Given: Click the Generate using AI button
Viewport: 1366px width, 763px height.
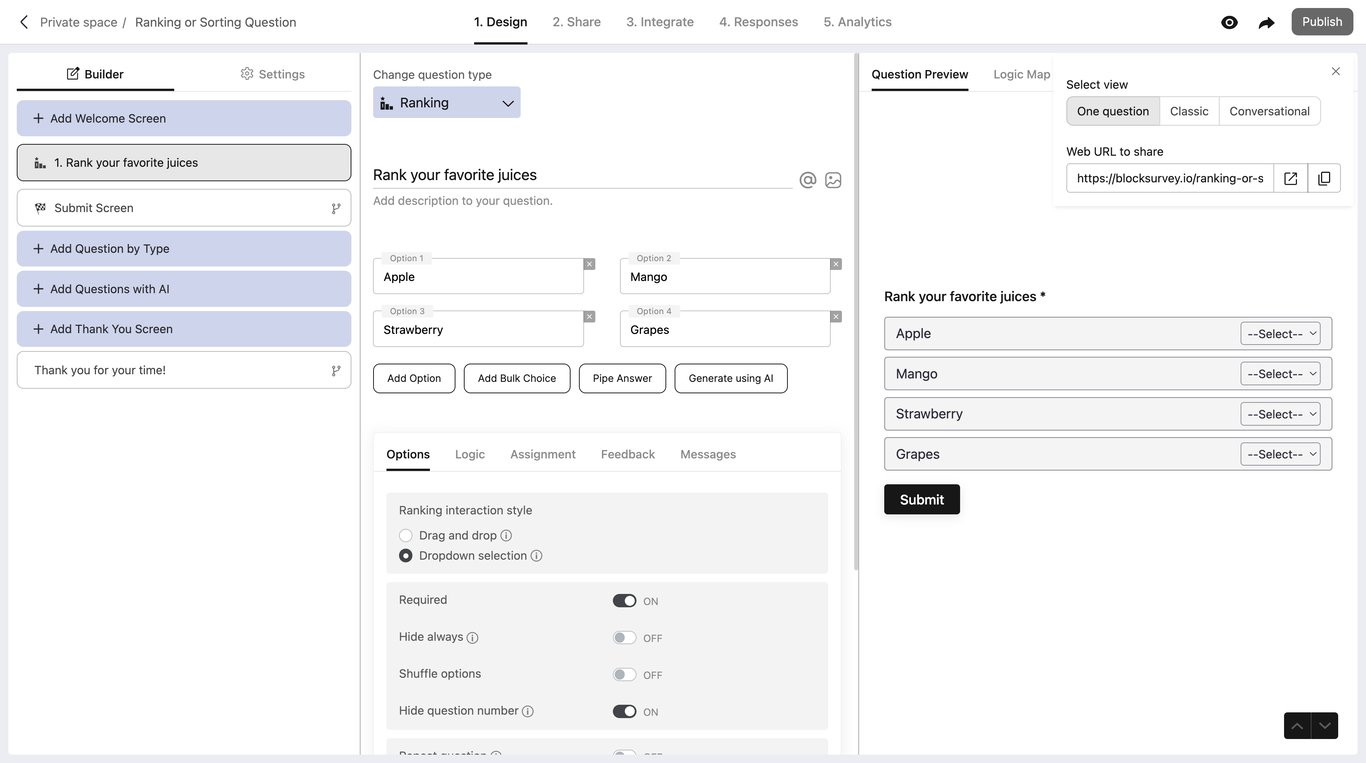Looking at the screenshot, I should pos(731,378).
